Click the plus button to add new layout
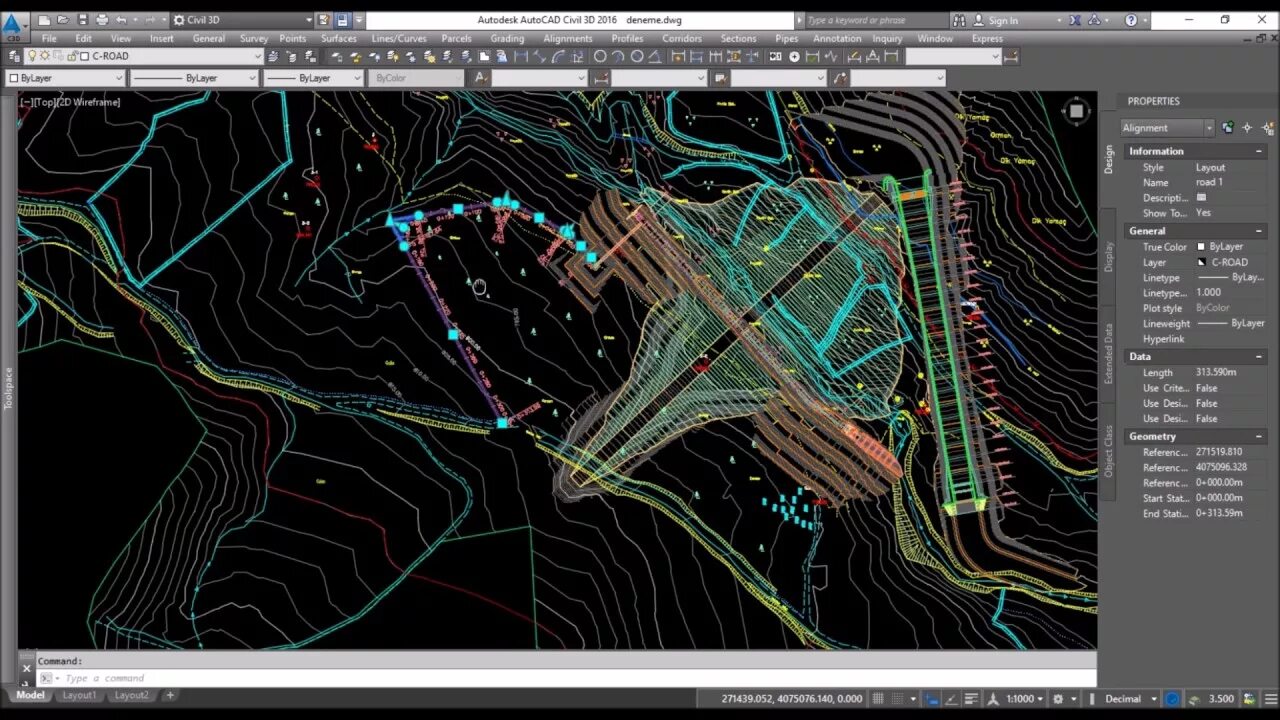 tap(170, 696)
